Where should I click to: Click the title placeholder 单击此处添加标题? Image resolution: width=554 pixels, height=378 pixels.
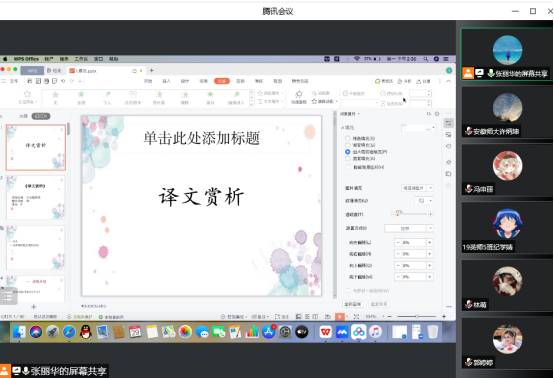[201, 138]
